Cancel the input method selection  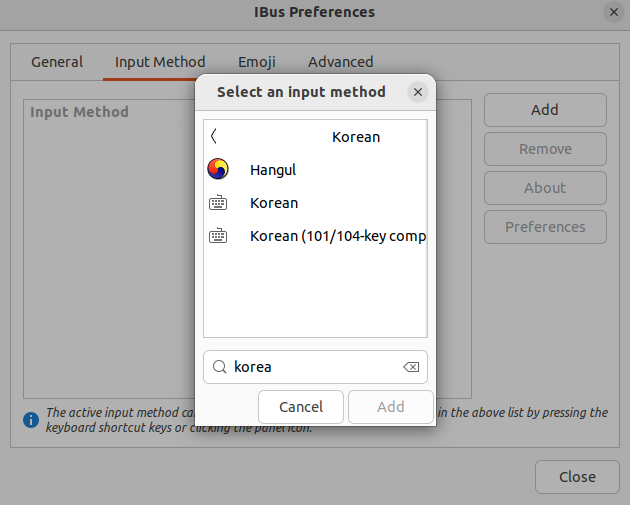301,407
